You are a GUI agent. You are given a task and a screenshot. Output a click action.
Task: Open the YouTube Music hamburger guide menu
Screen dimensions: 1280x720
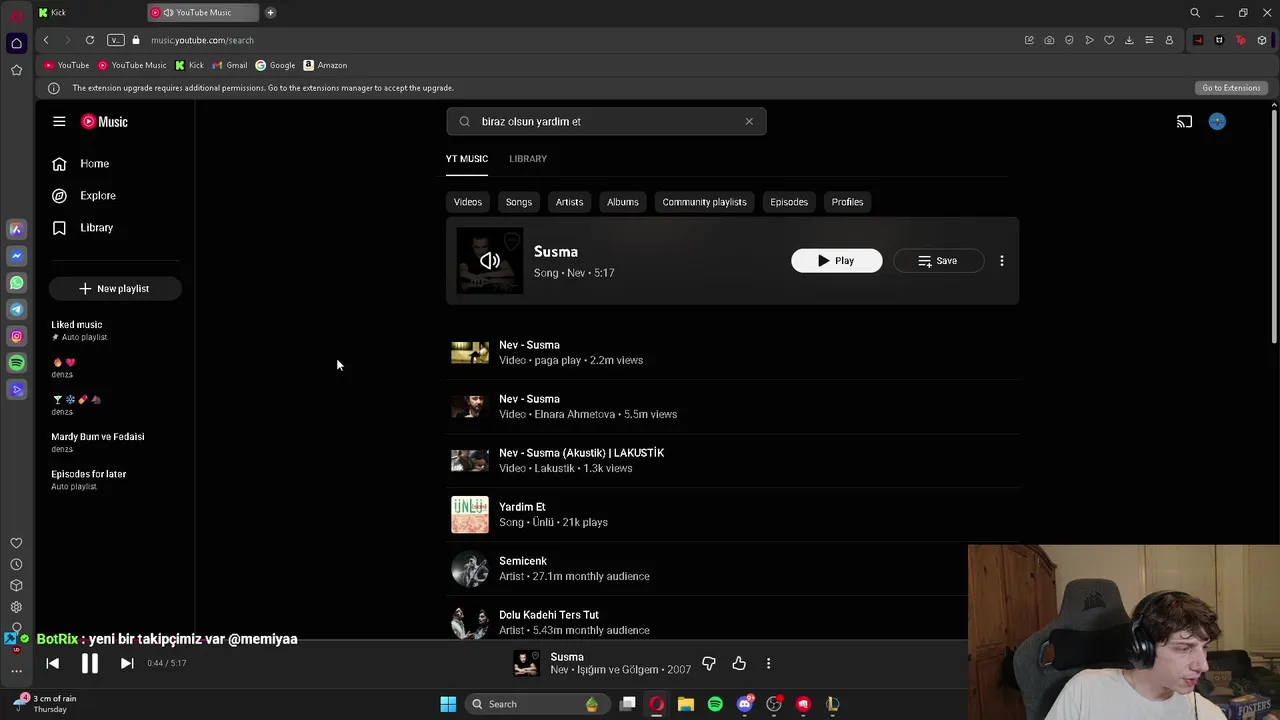click(x=59, y=121)
